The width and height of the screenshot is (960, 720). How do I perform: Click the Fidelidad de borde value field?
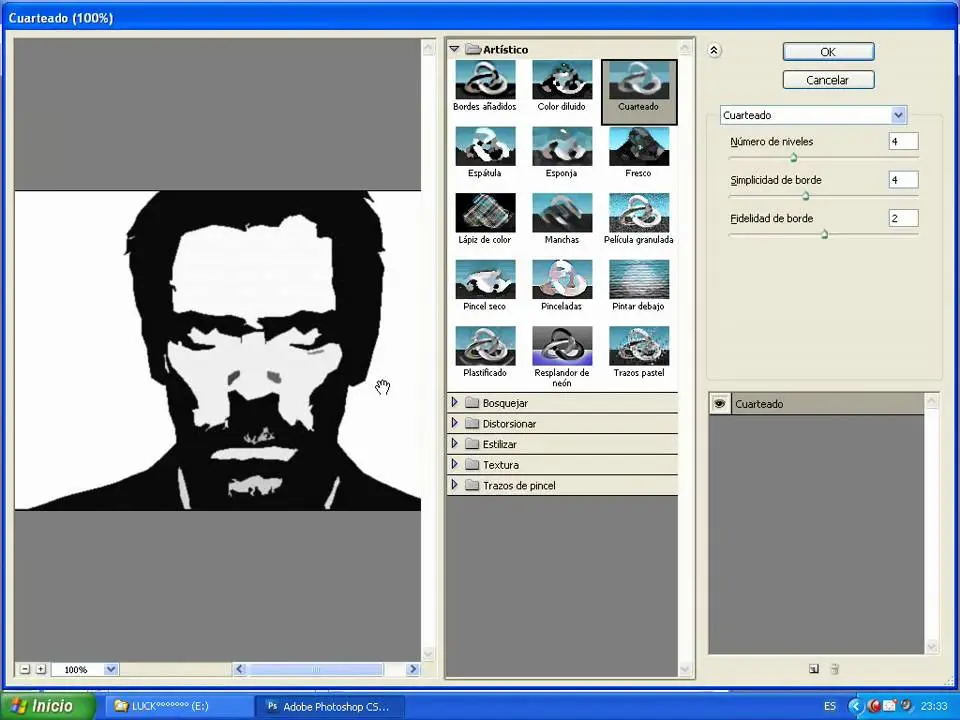tap(903, 218)
